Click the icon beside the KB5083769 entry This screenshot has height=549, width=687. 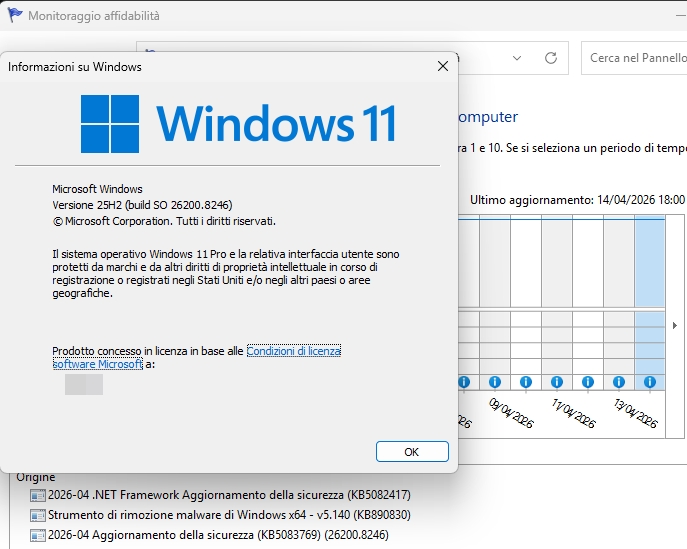click(38, 535)
